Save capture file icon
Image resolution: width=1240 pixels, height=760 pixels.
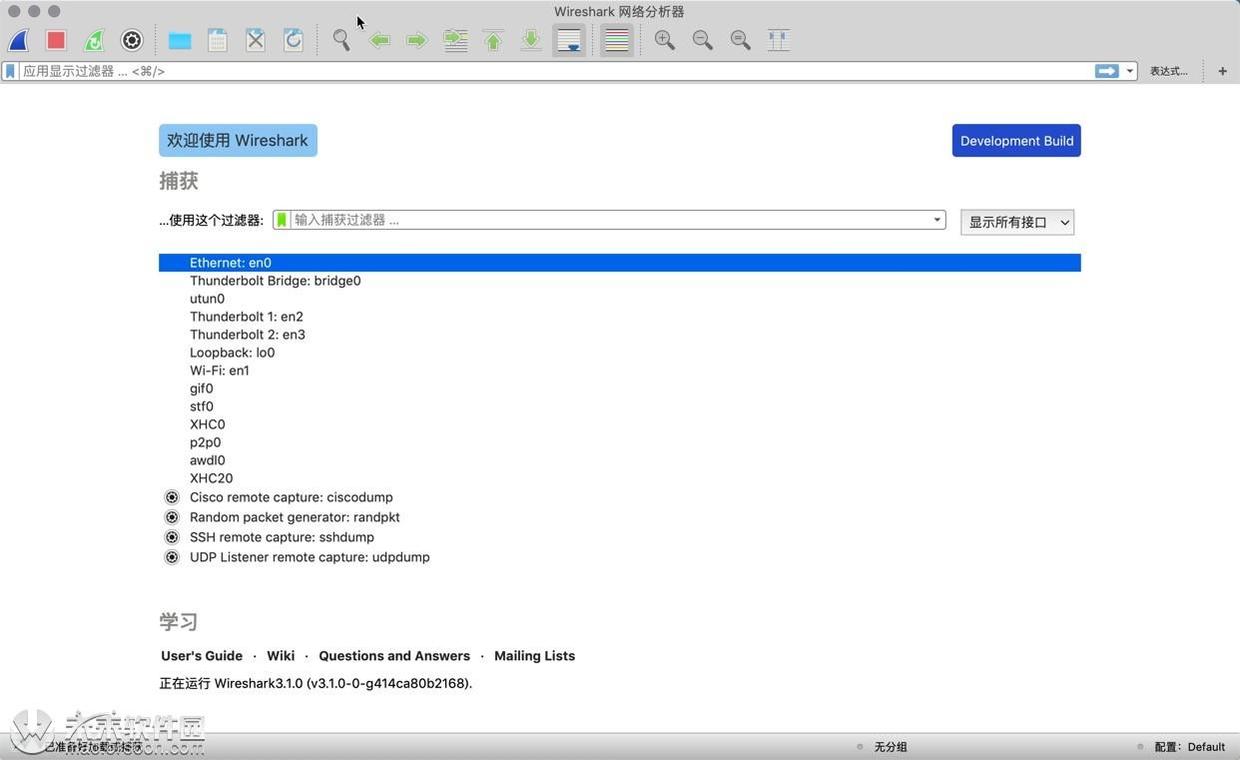pos(218,41)
